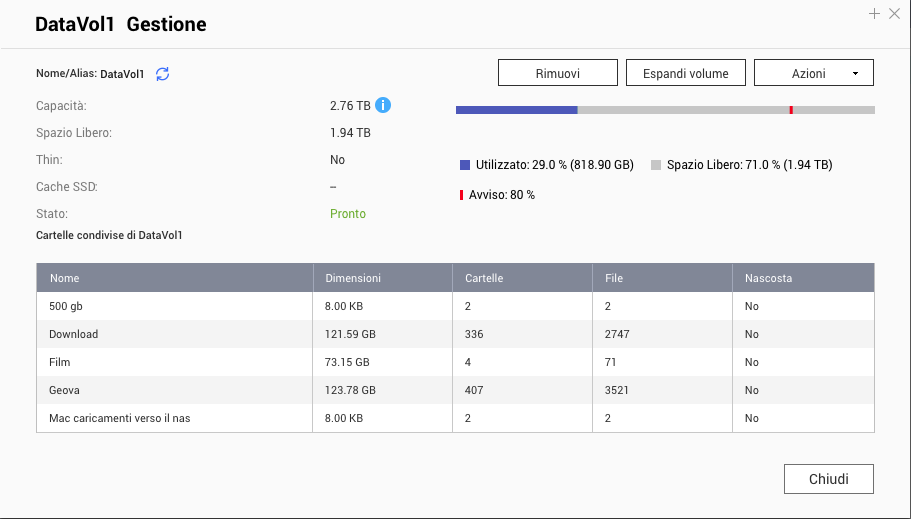Click the plus icon at top right

click(x=874, y=14)
